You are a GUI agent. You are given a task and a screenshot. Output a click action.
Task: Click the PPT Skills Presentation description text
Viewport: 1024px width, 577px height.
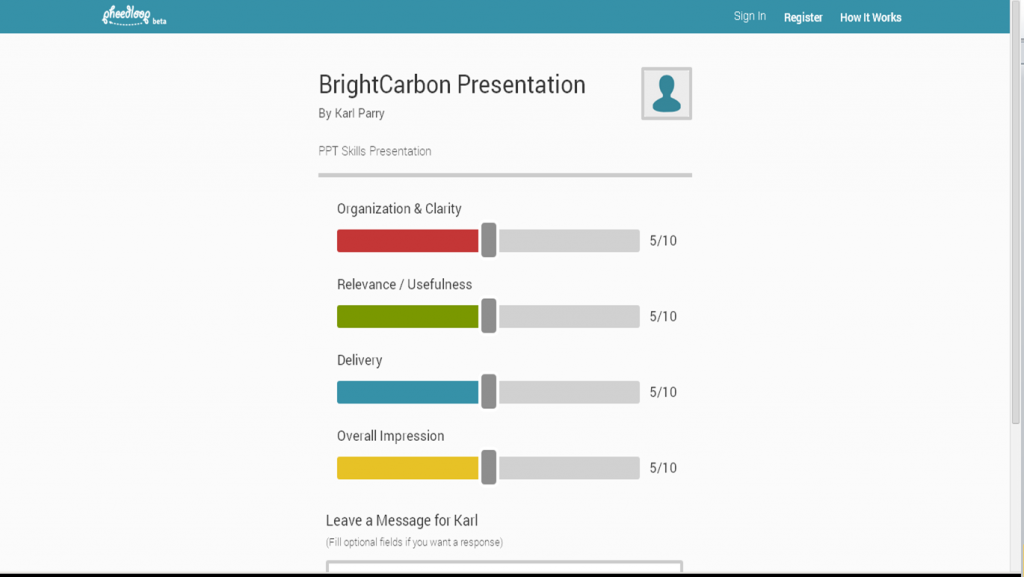coord(374,151)
